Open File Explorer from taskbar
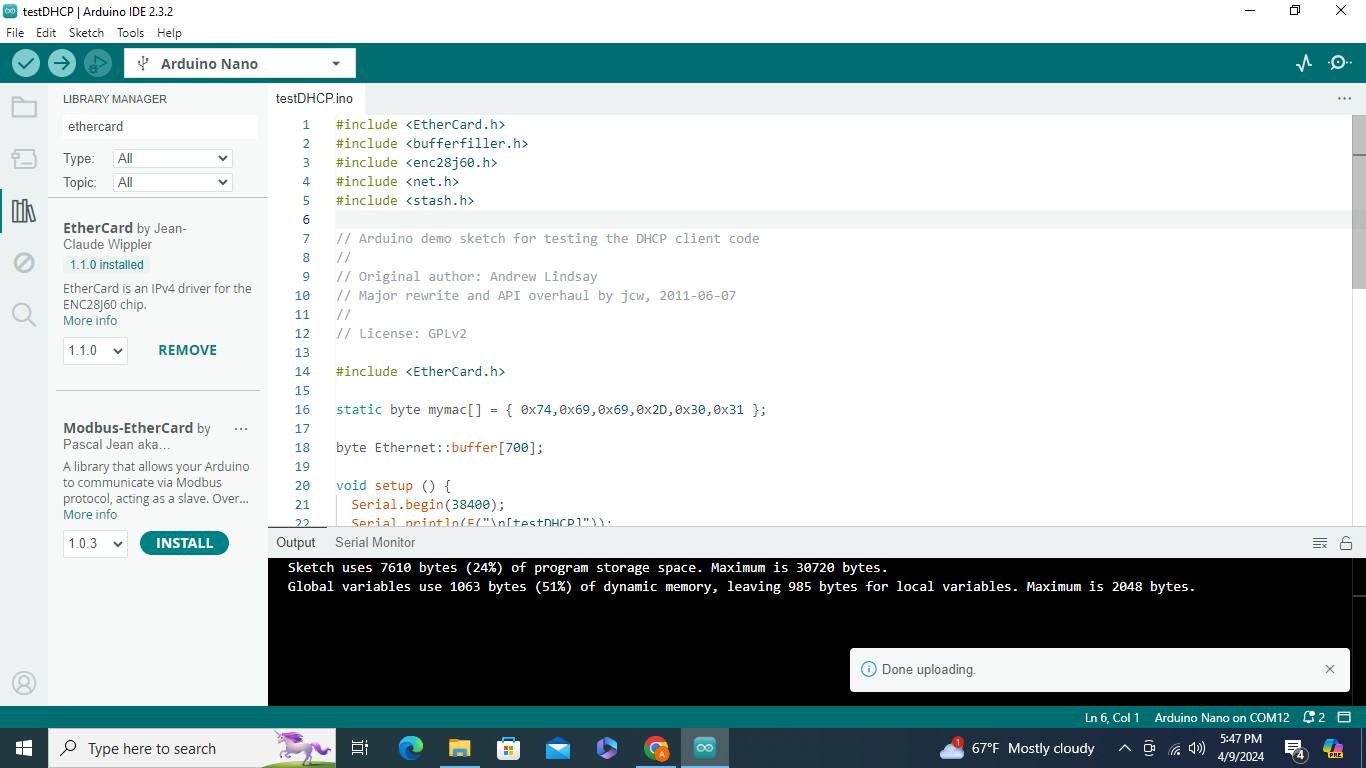1366x768 pixels. (459, 748)
